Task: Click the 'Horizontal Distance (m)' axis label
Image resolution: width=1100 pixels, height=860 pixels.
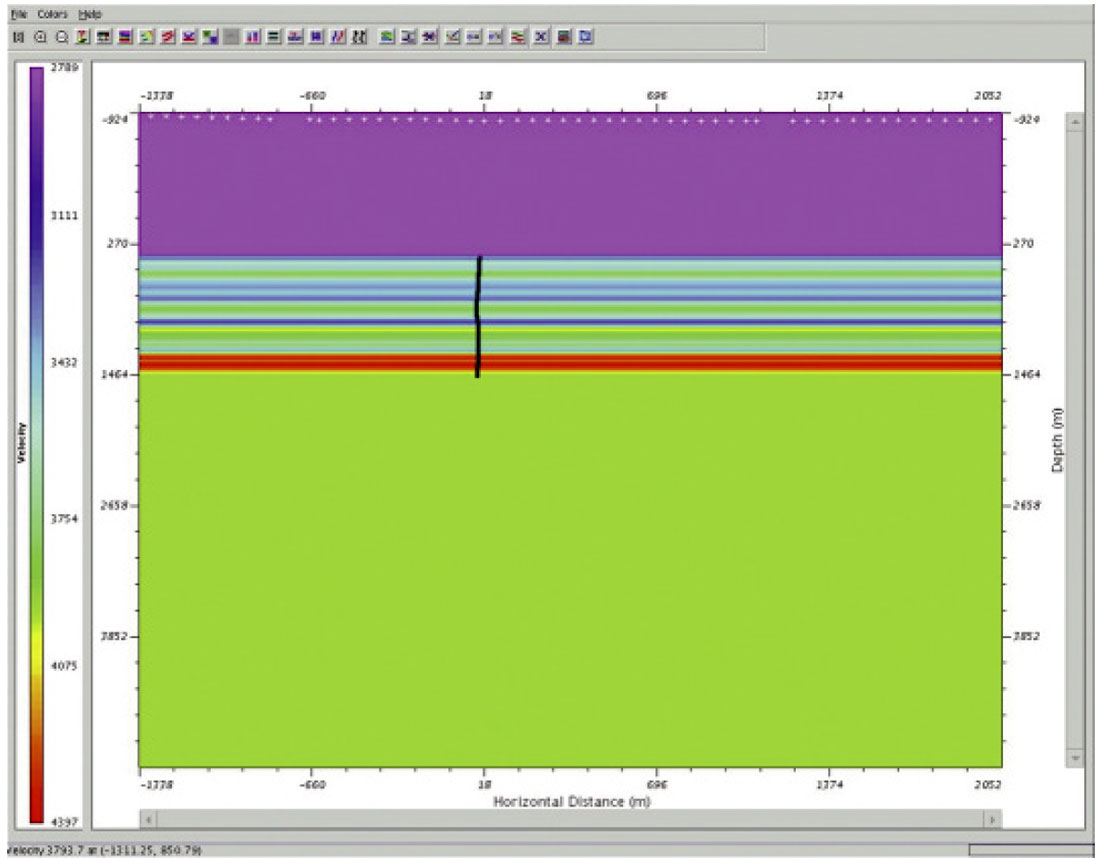Action: (x=572, y=801)
